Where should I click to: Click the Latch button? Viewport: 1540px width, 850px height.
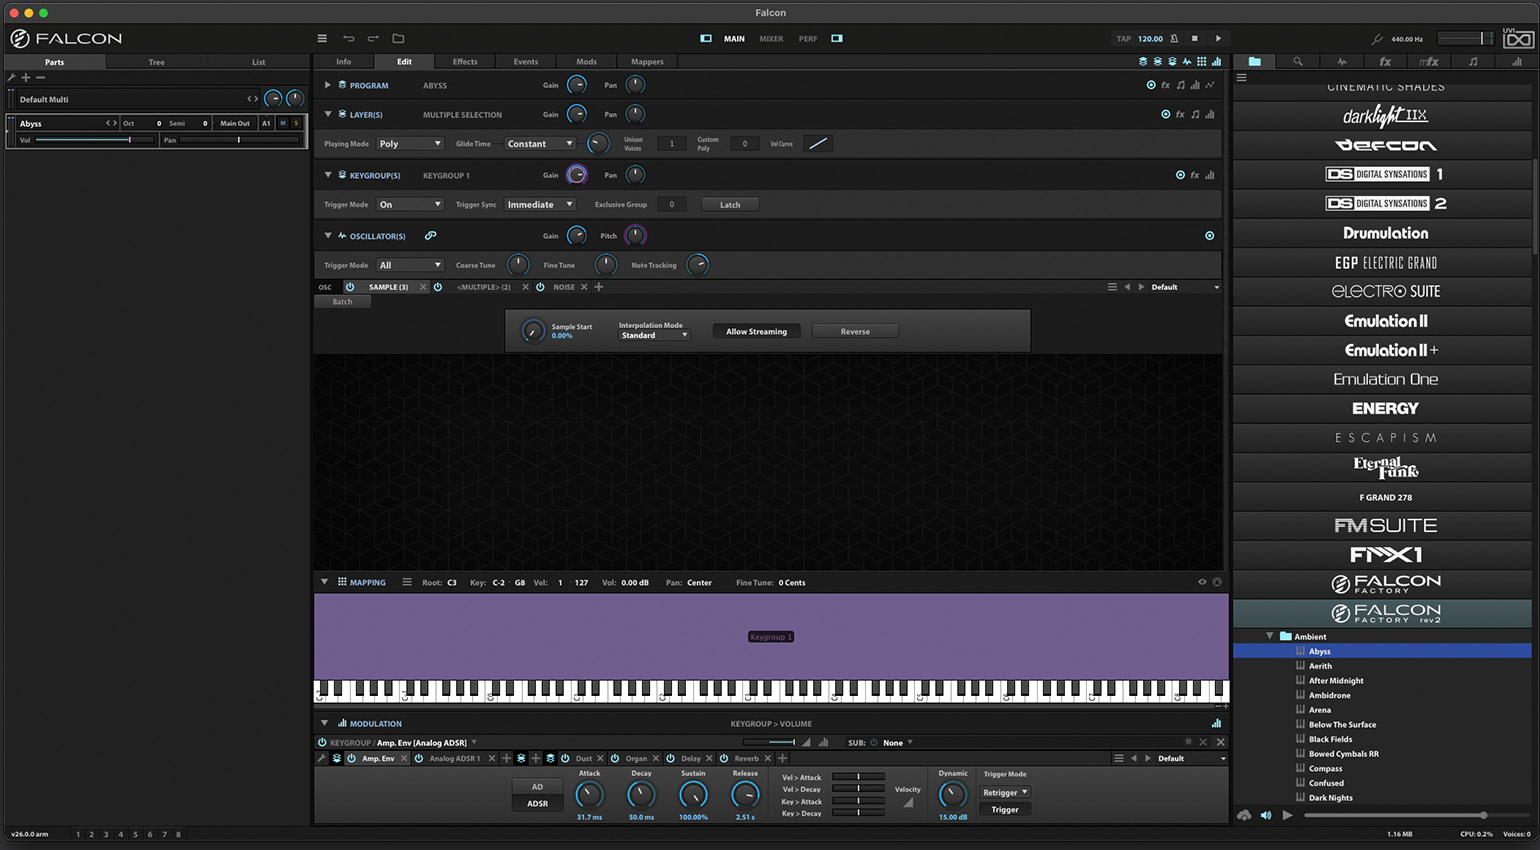pyautogui.click(x=730, y=205)
